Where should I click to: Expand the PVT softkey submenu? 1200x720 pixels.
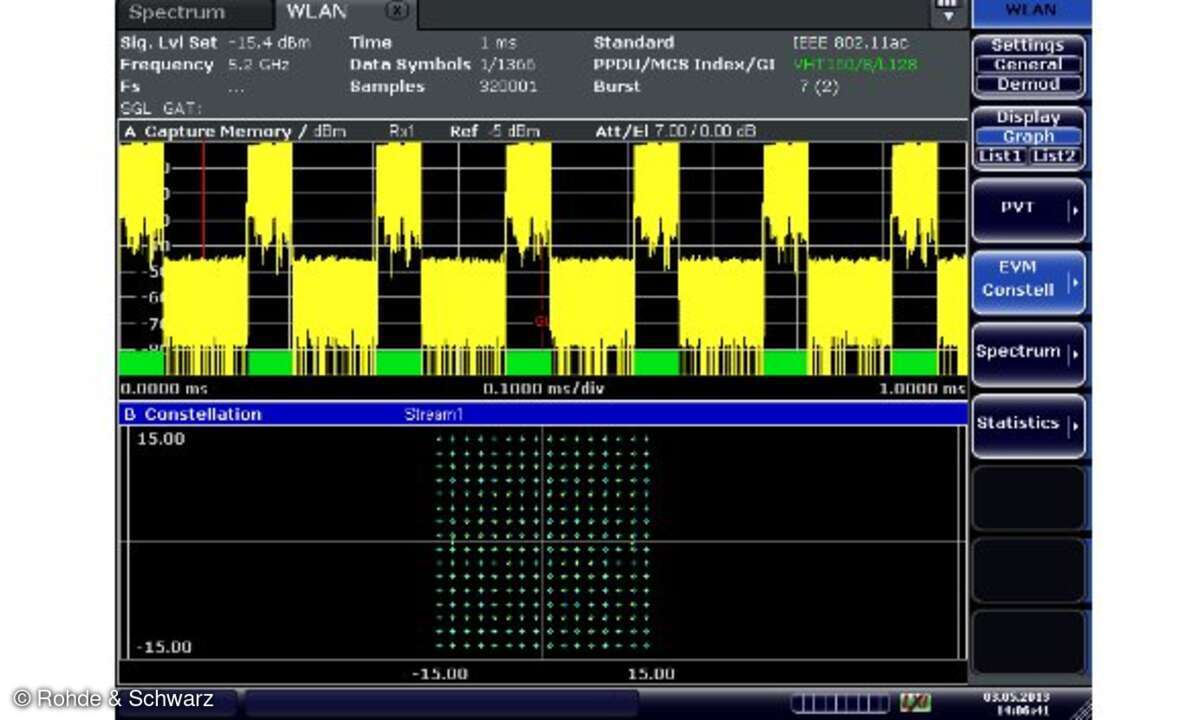point(1028,210)
